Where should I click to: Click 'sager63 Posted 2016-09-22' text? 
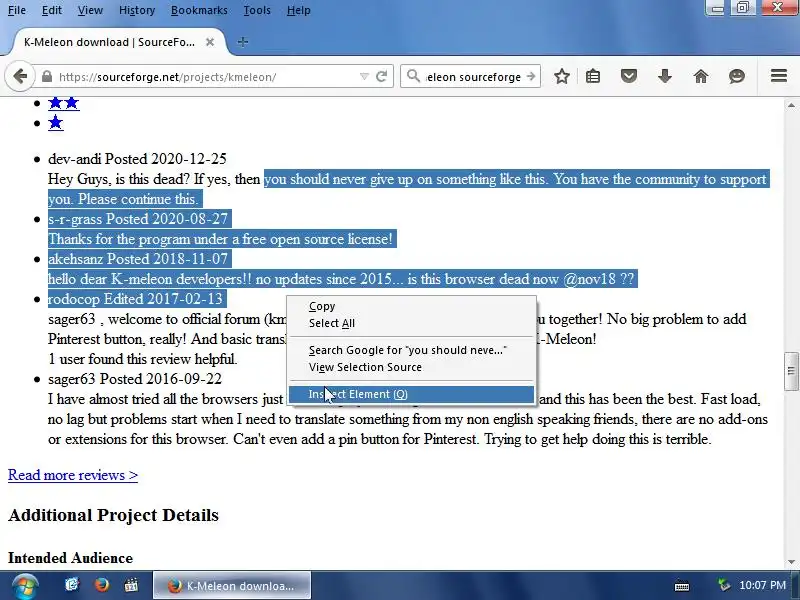tap(135, 379)
